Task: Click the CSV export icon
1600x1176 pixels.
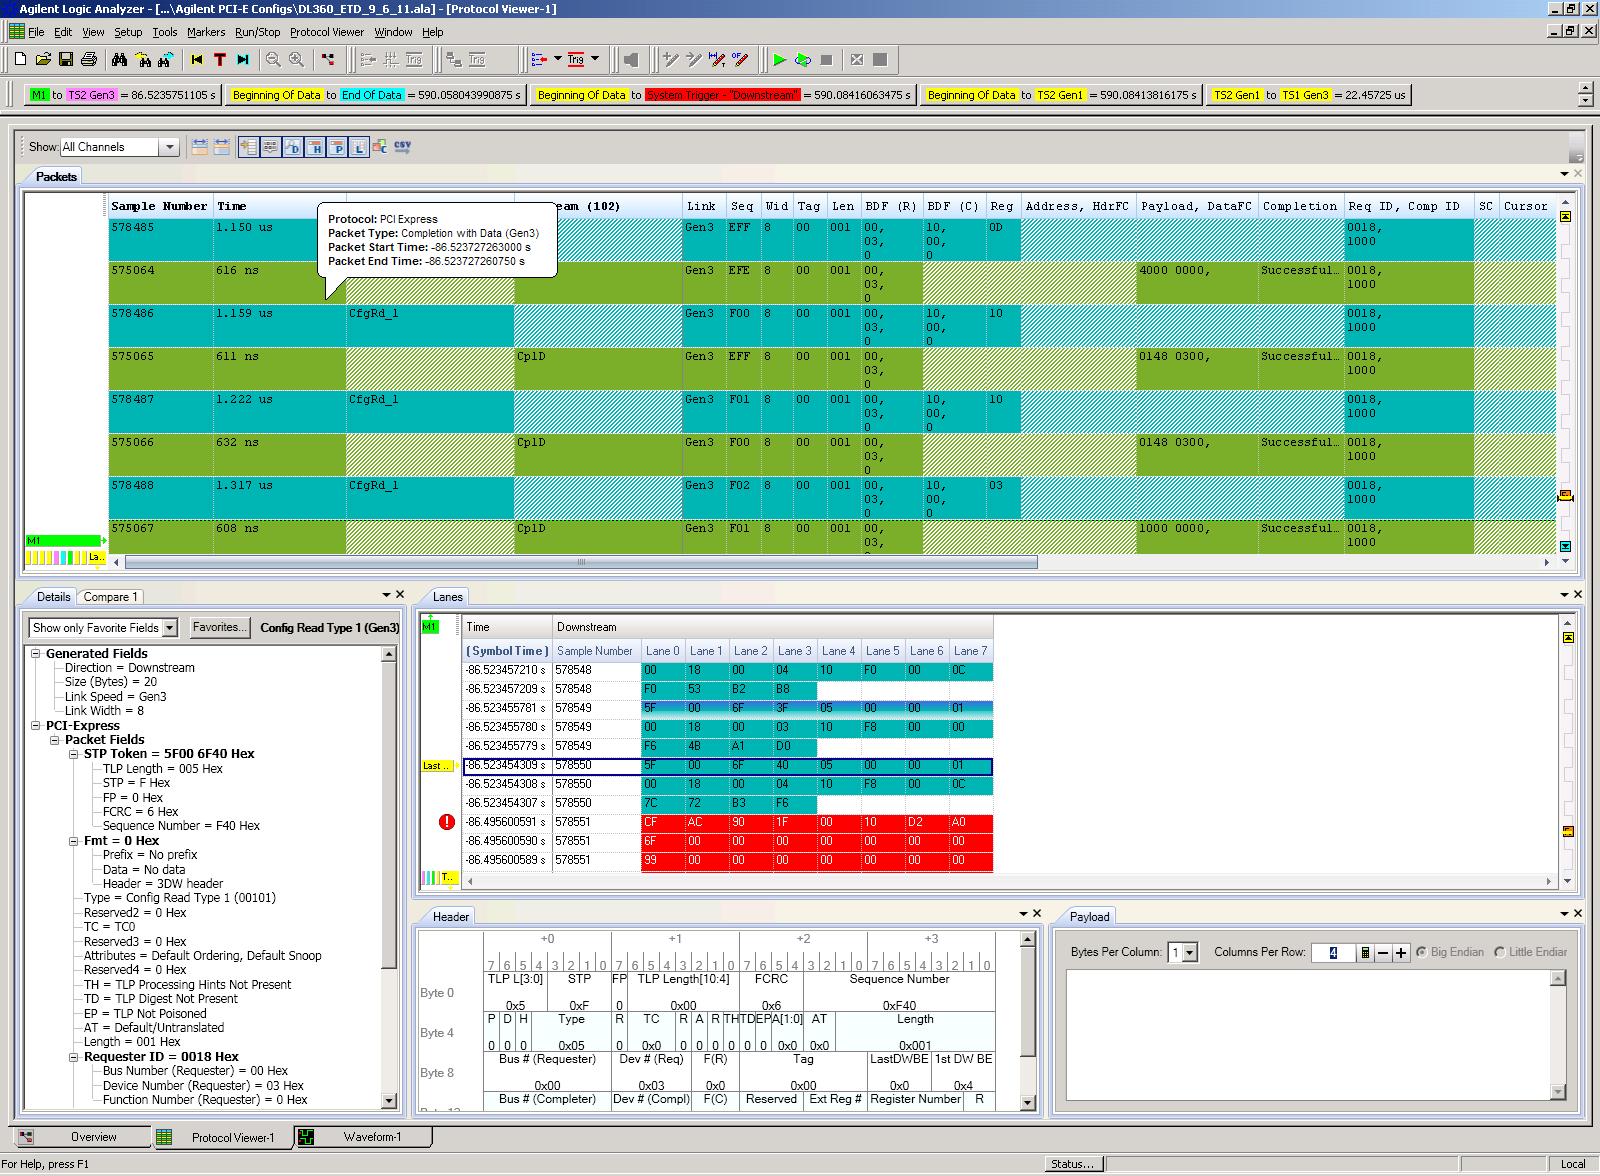Action: pos(402,147)
